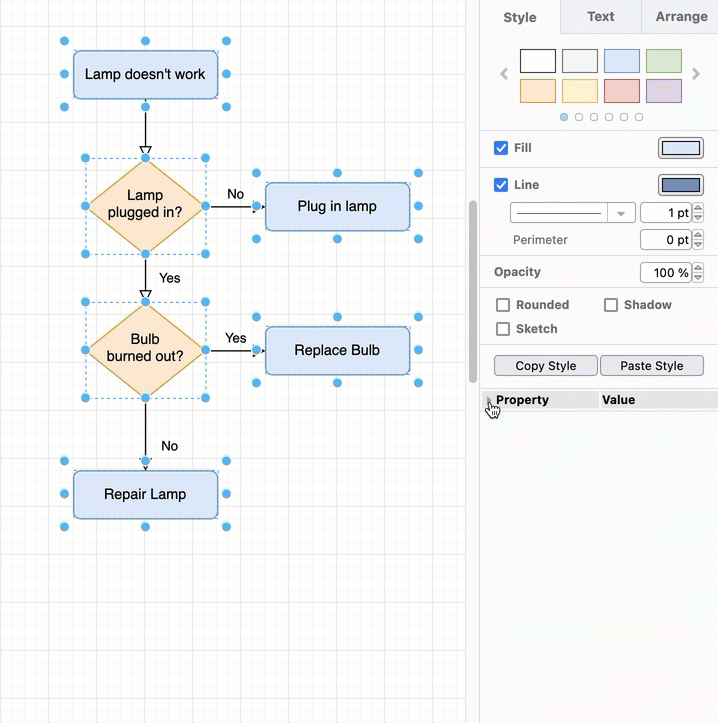The width and height of the screenshot is (718, 723).
Task: Select the 'Bulb burned out?' diamond shape
Action: pos(145,349)
